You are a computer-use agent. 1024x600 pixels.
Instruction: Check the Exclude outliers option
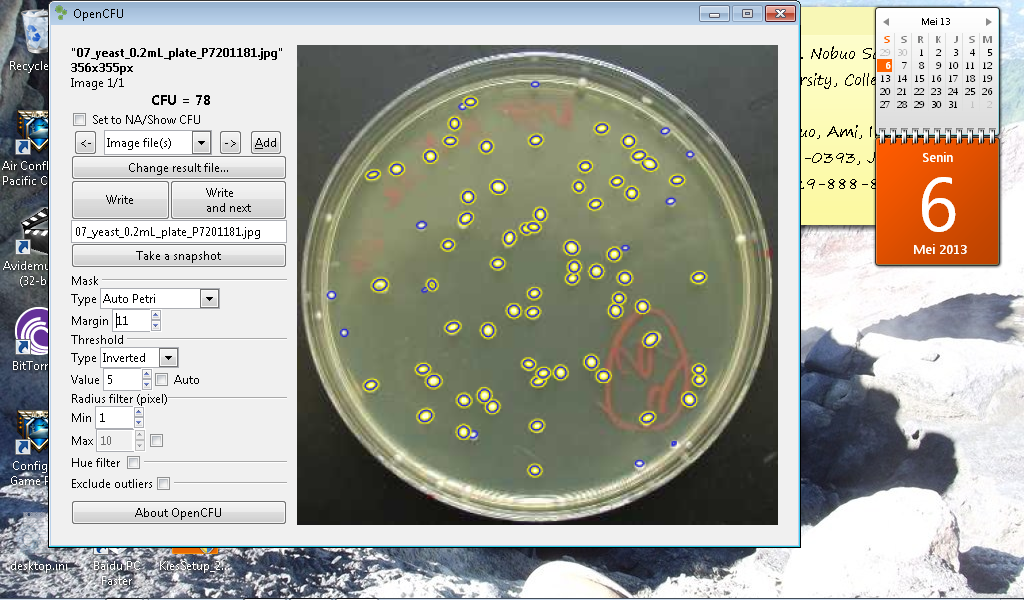click(x=164, y=484)
